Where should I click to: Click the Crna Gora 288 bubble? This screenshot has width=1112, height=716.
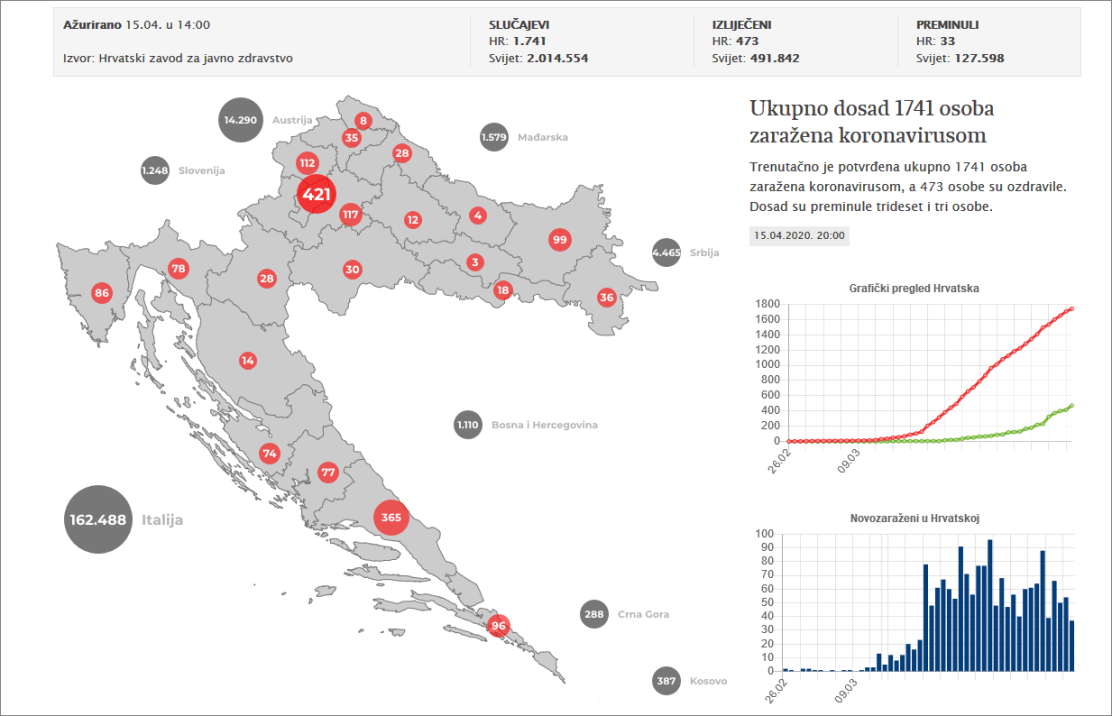[594, 614]
